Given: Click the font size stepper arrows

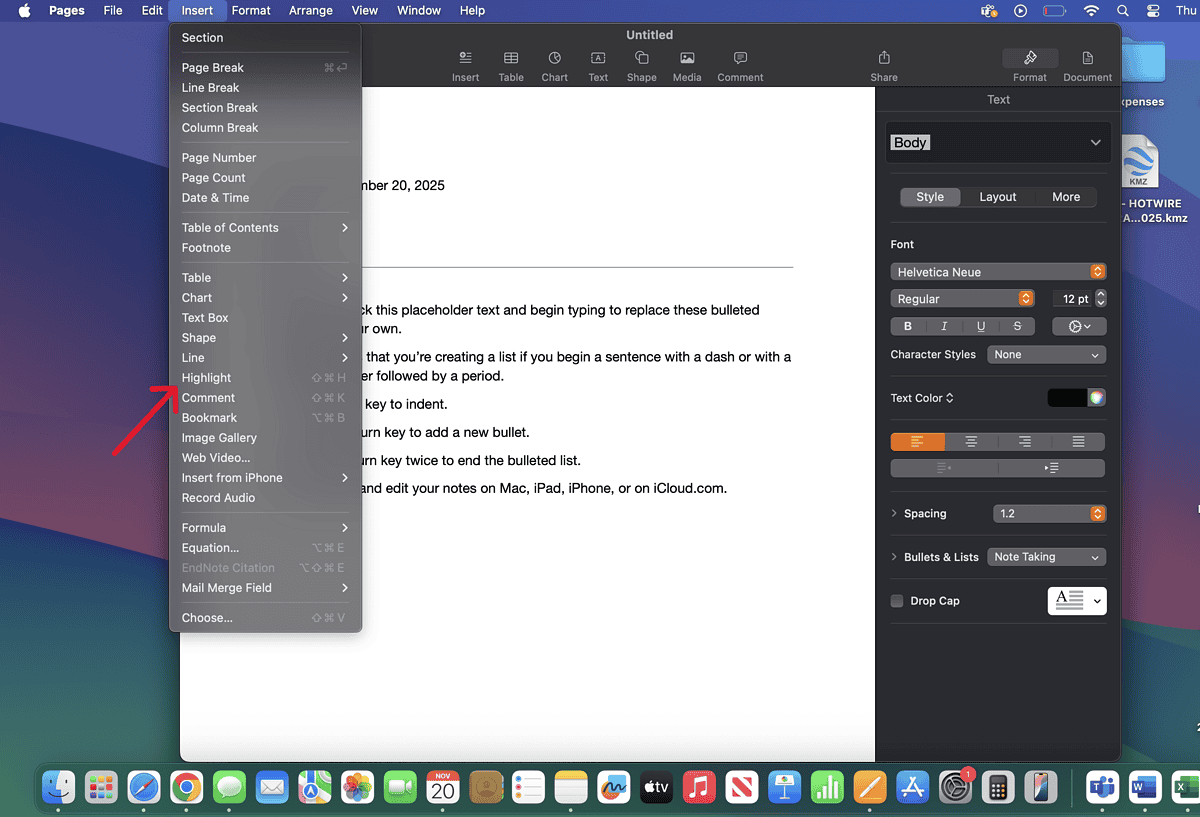Looking at the screenshot, I should click(1101, 299).
